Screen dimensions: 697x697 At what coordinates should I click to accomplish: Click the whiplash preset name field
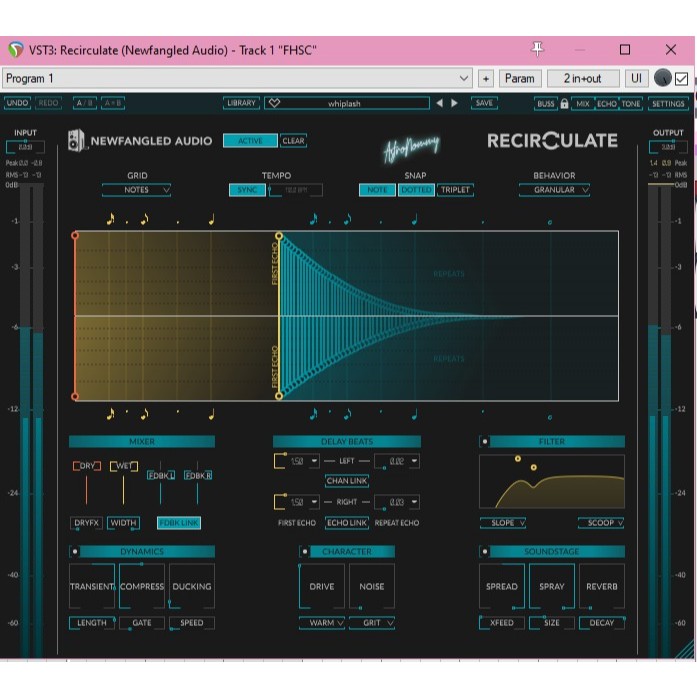[x=347, y=103]
